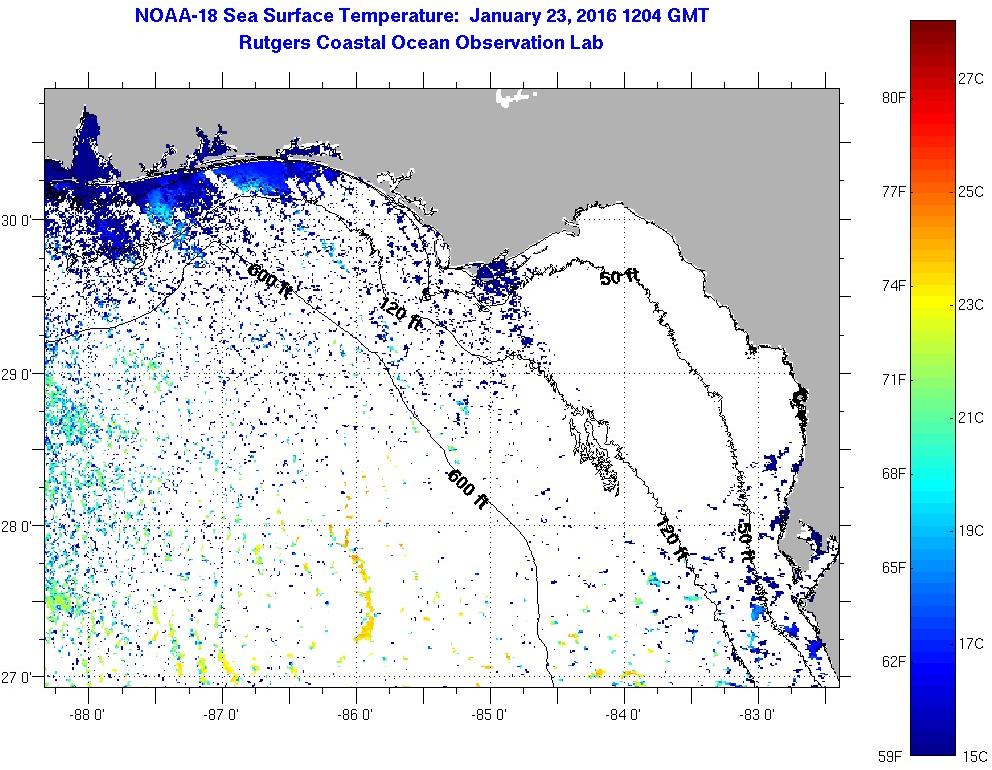Click the 59F label at the scale bottom
Image resolution: width=992 pixels, height=770 pixels.
[893, 756]
